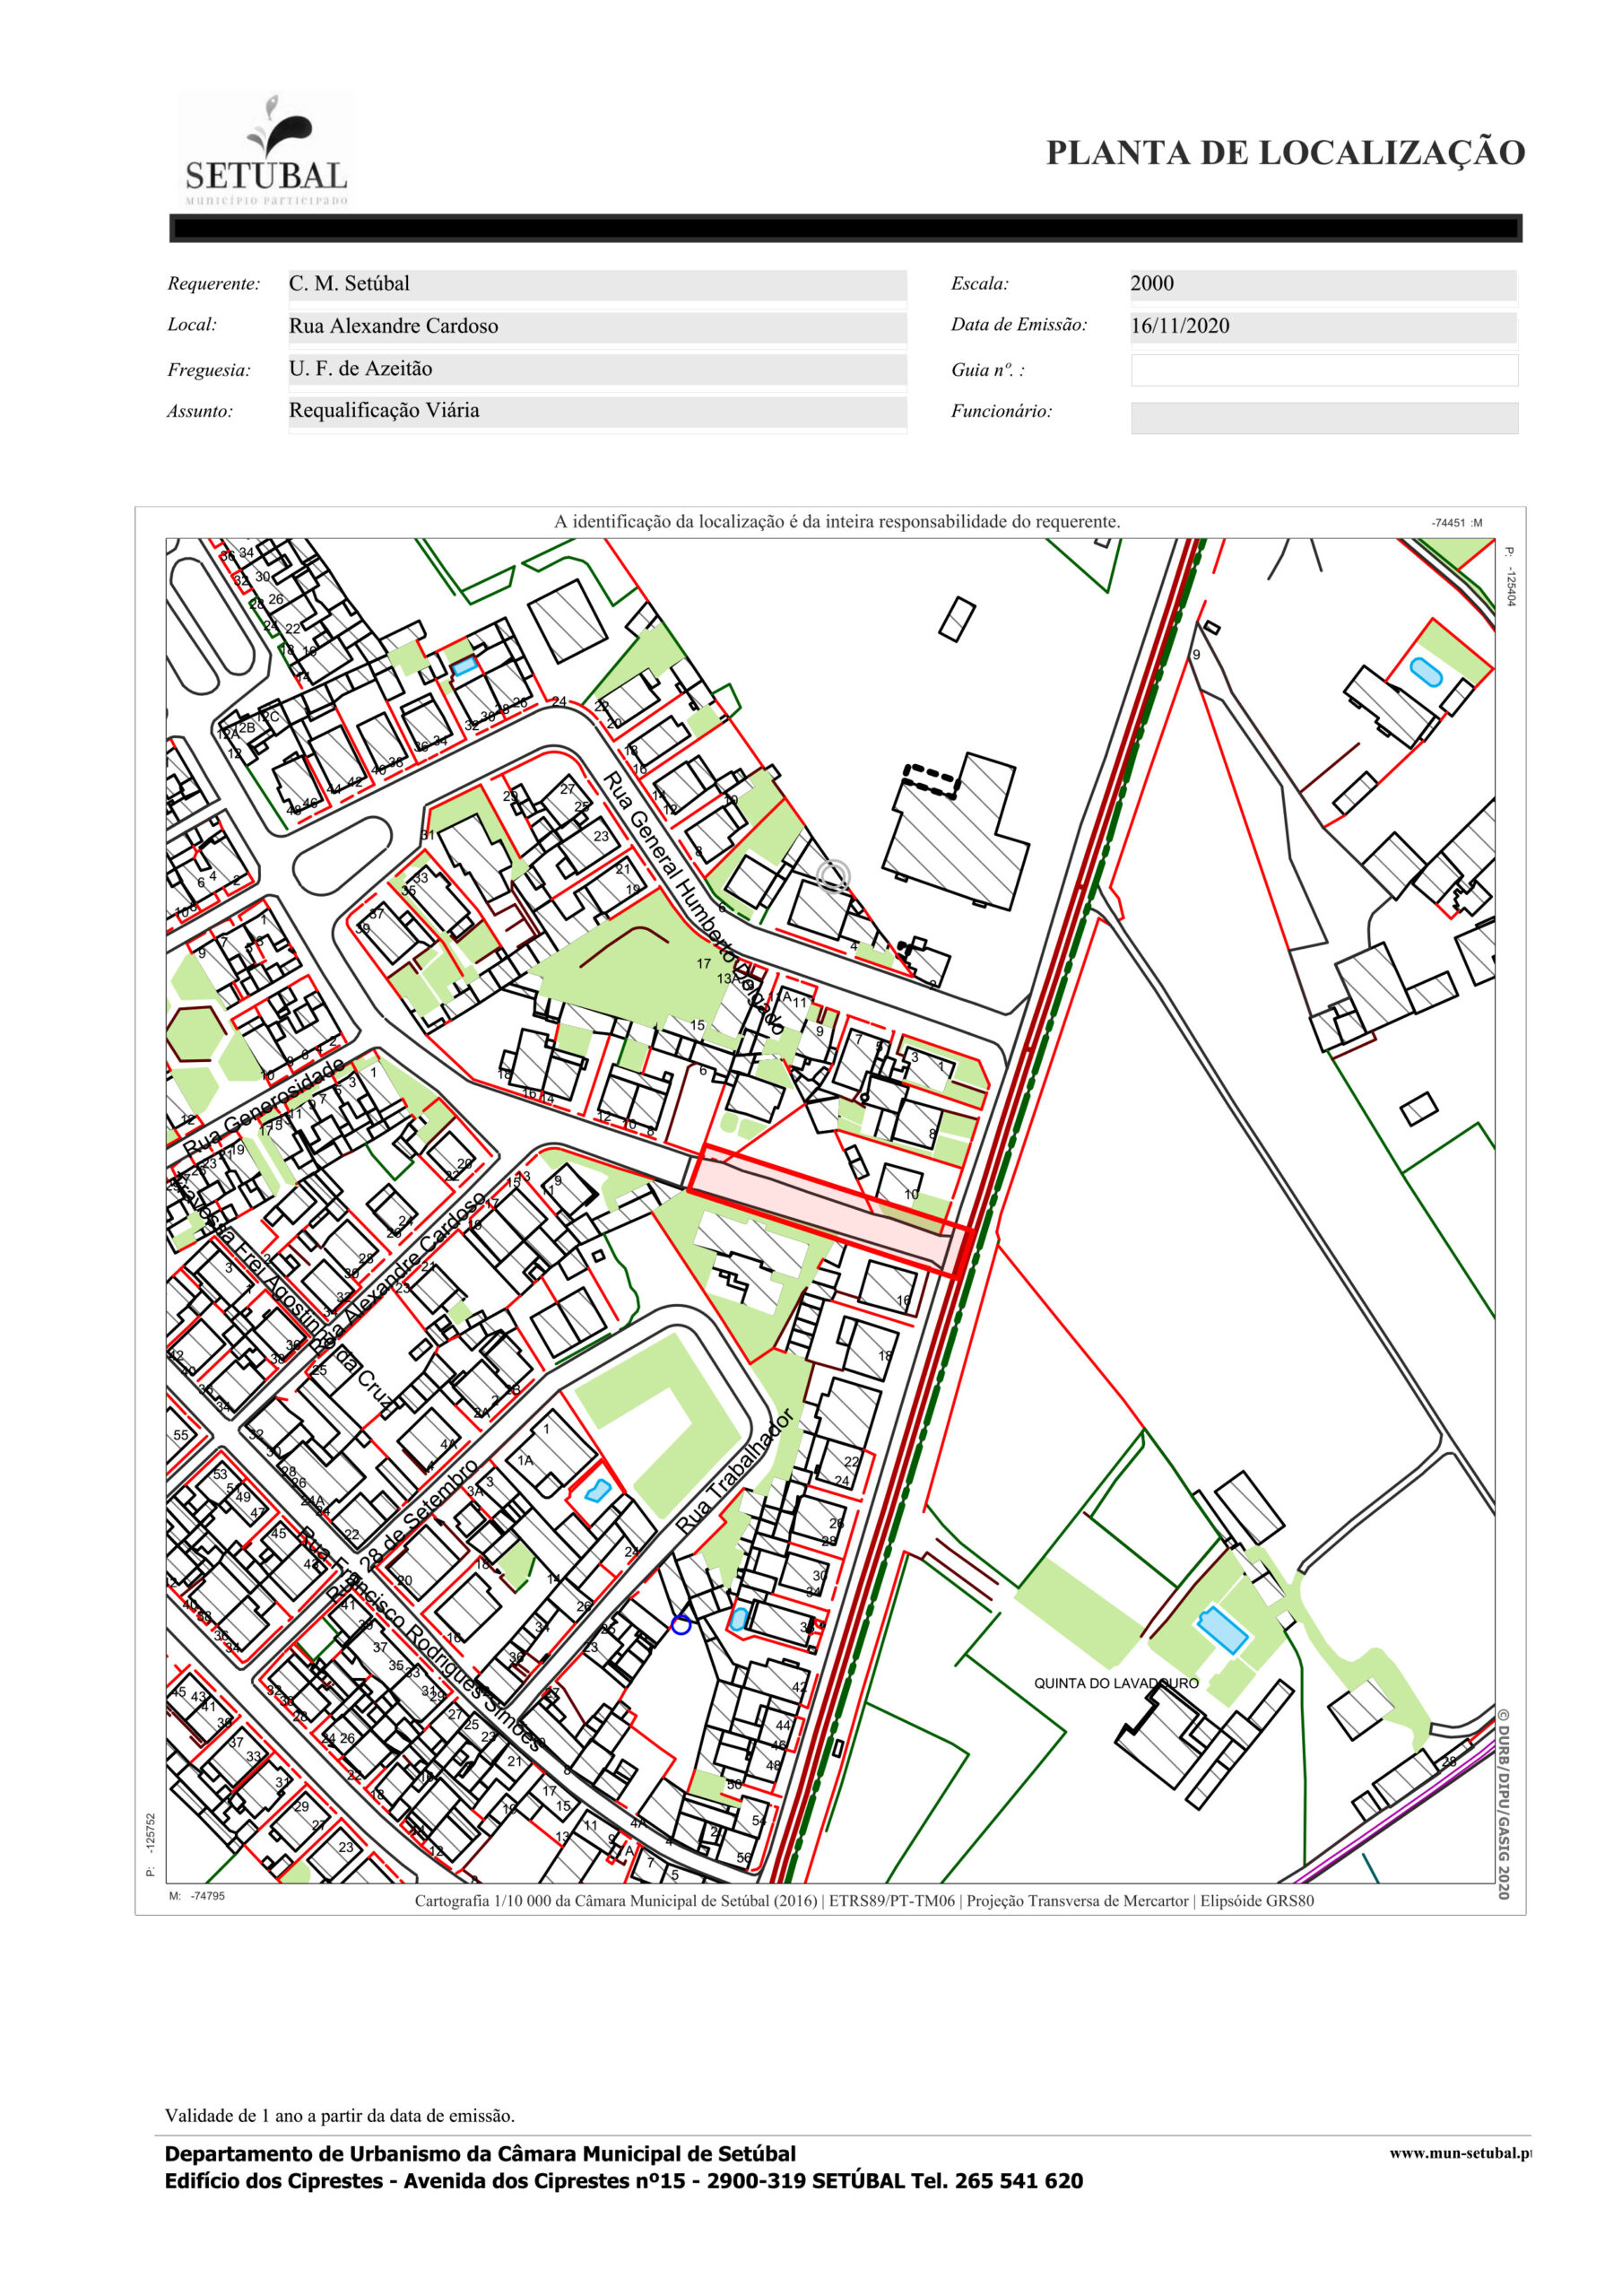Select the red highlighted road intervention area

click(x=830, y=1209)
